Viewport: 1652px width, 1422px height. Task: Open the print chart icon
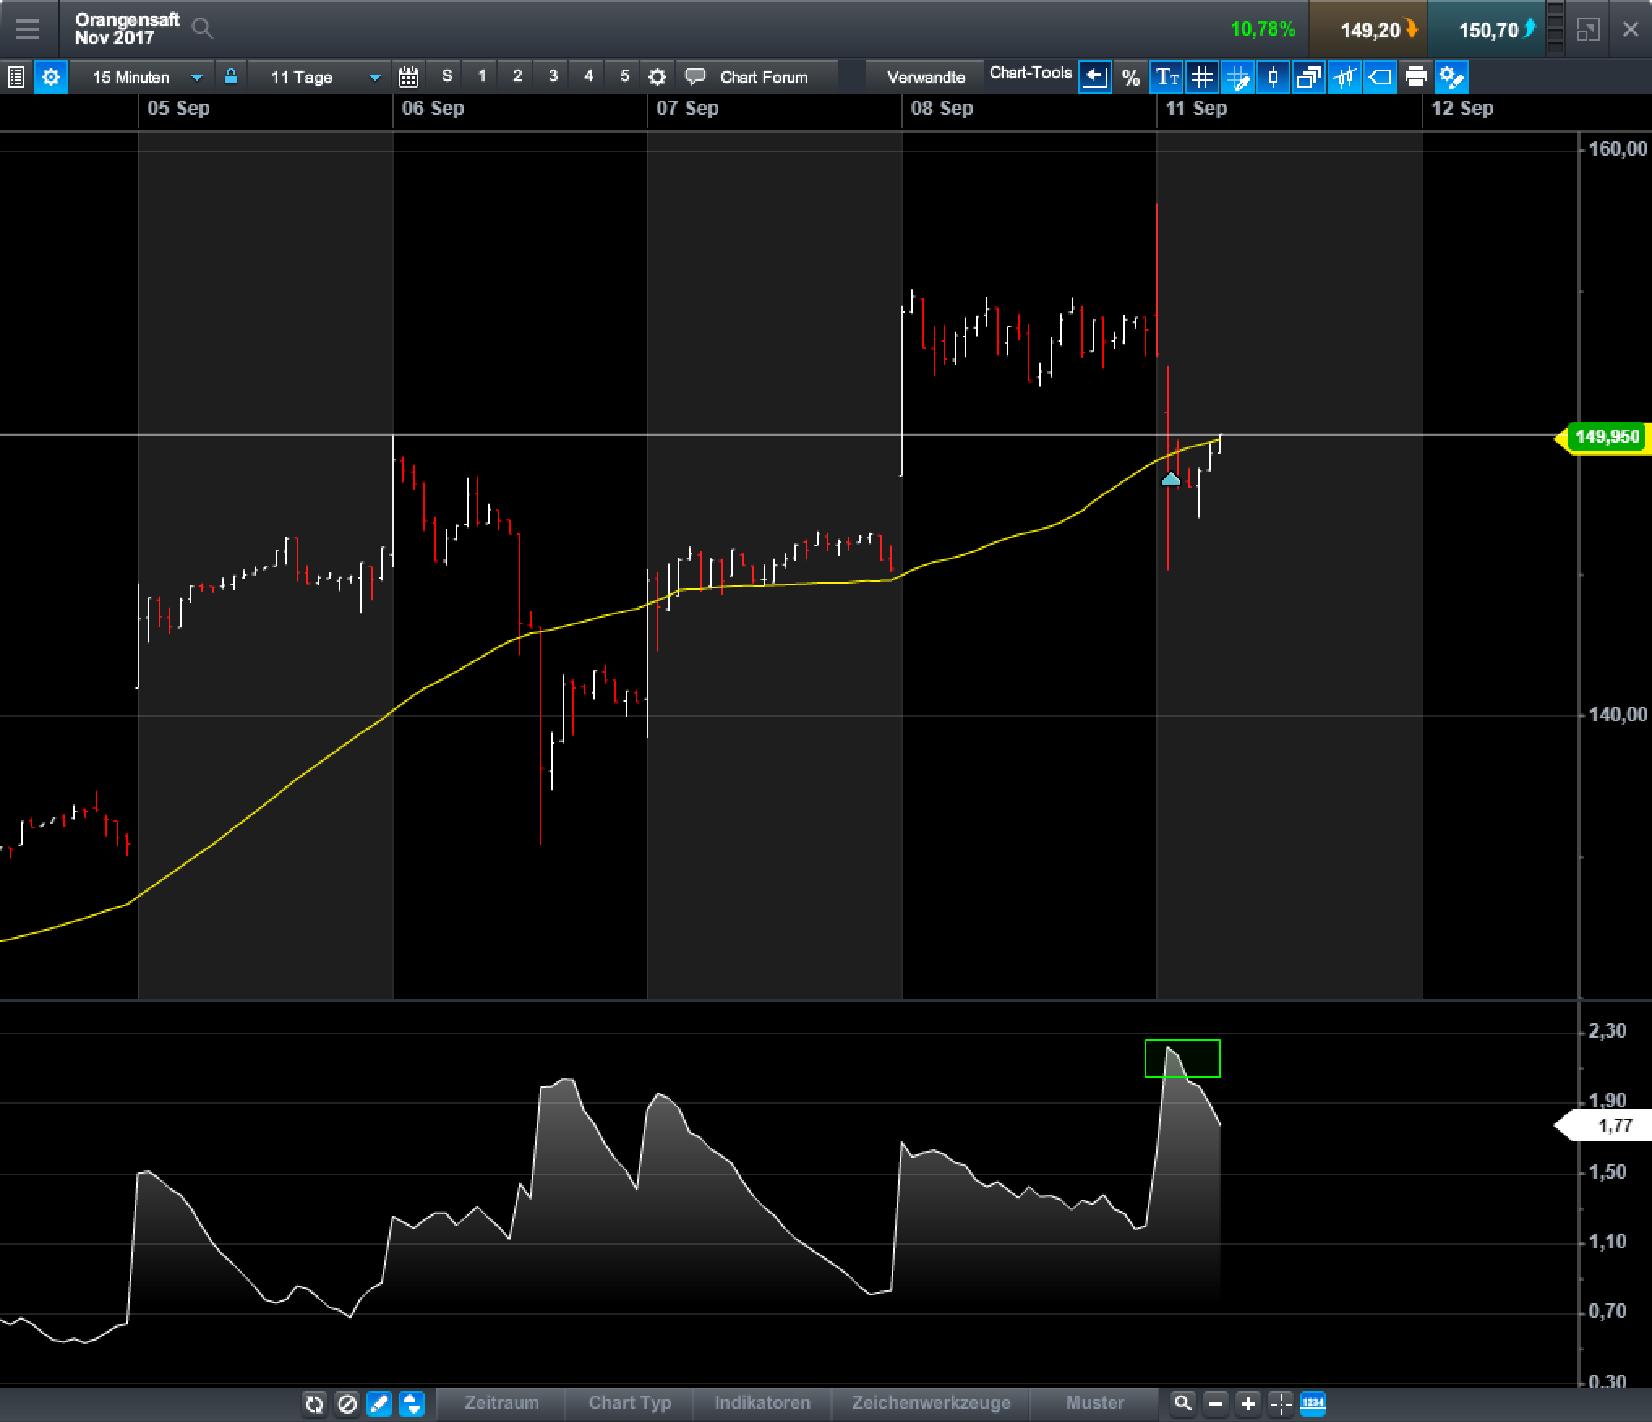point(1415,77)
